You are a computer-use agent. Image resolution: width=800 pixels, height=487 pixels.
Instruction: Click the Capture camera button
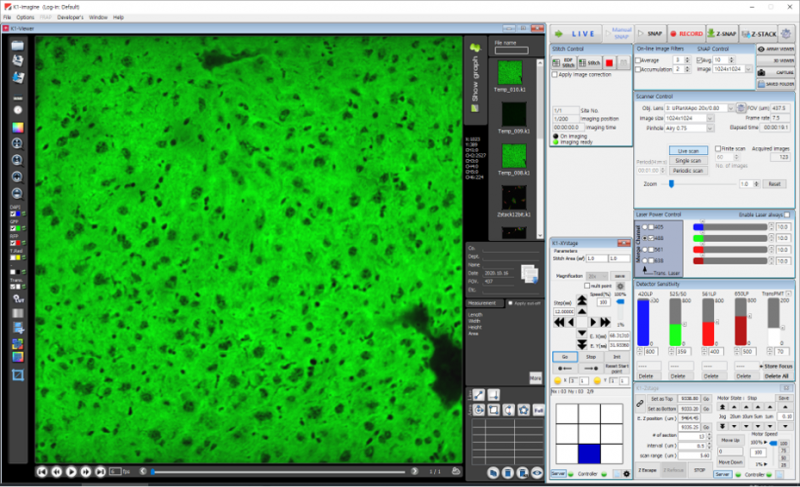(x=776, y=72)
